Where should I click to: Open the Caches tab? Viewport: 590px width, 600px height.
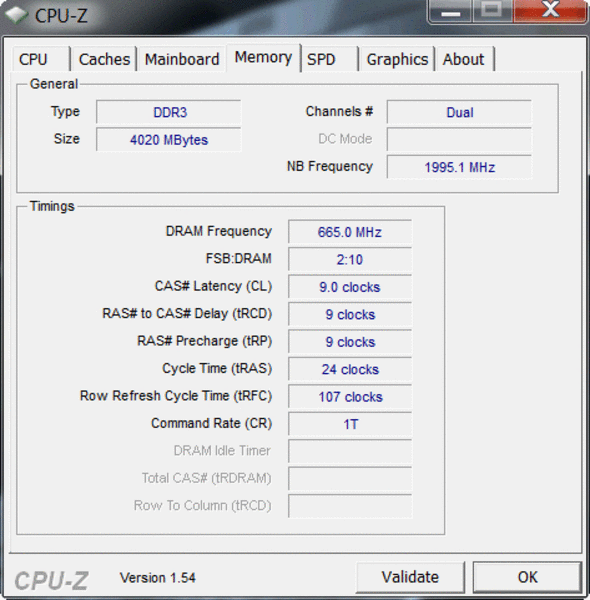[104, 59]
